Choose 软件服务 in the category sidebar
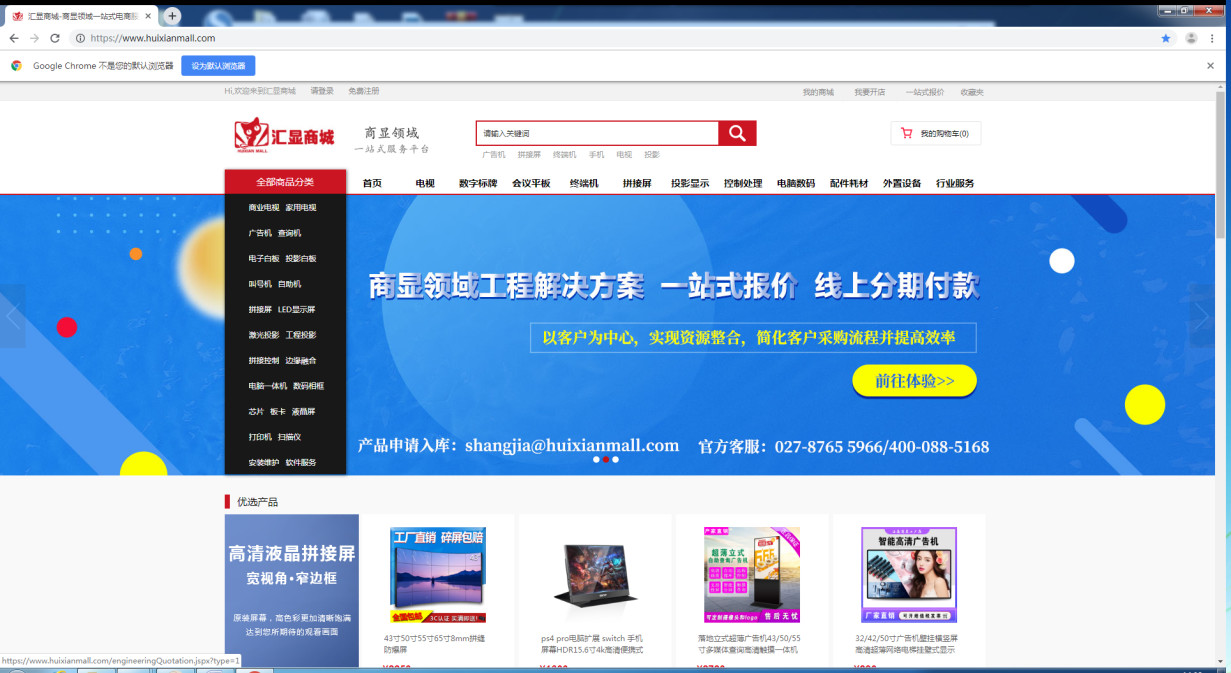The image size is (1231, 673). point(301,463)
